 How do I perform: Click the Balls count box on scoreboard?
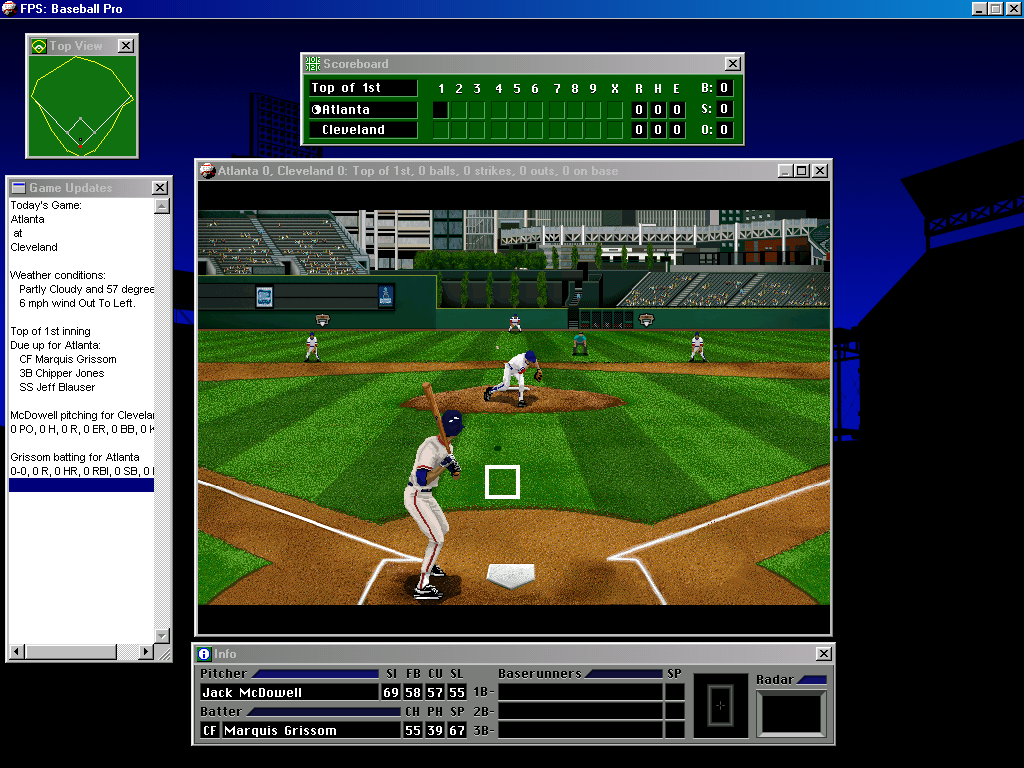point(724,88)
